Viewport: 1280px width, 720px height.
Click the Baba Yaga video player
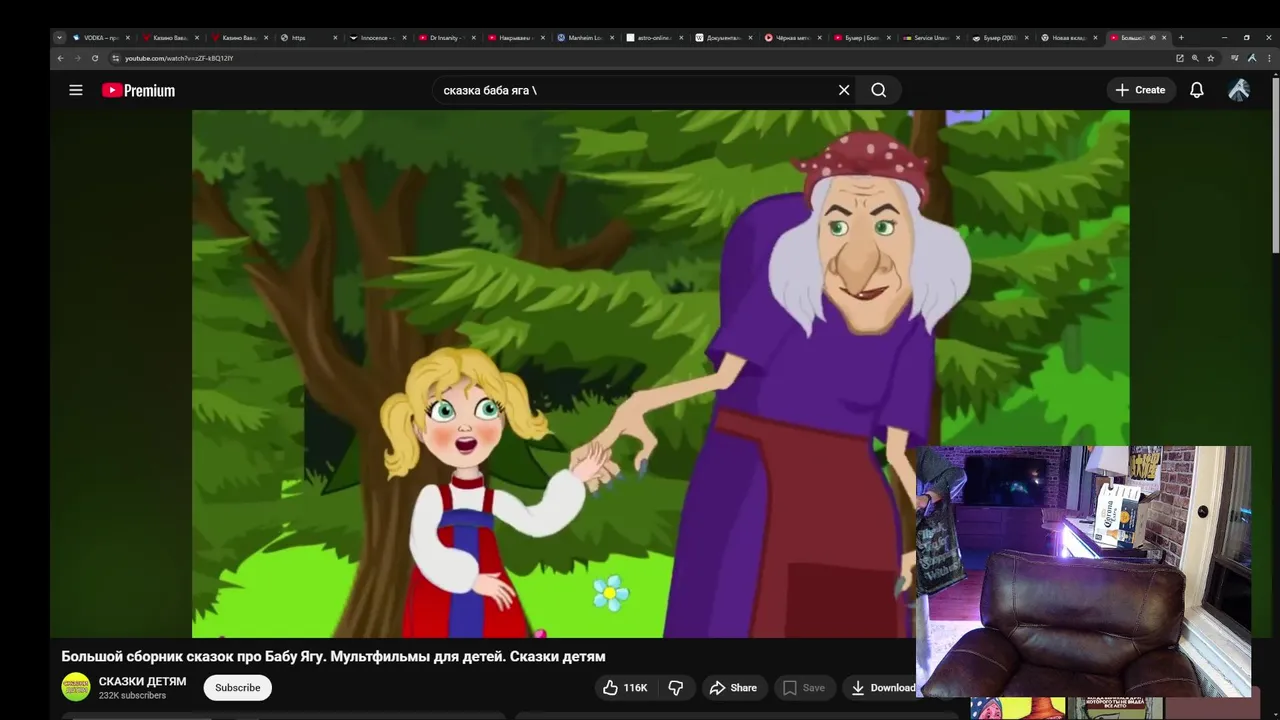pos(660,374)
